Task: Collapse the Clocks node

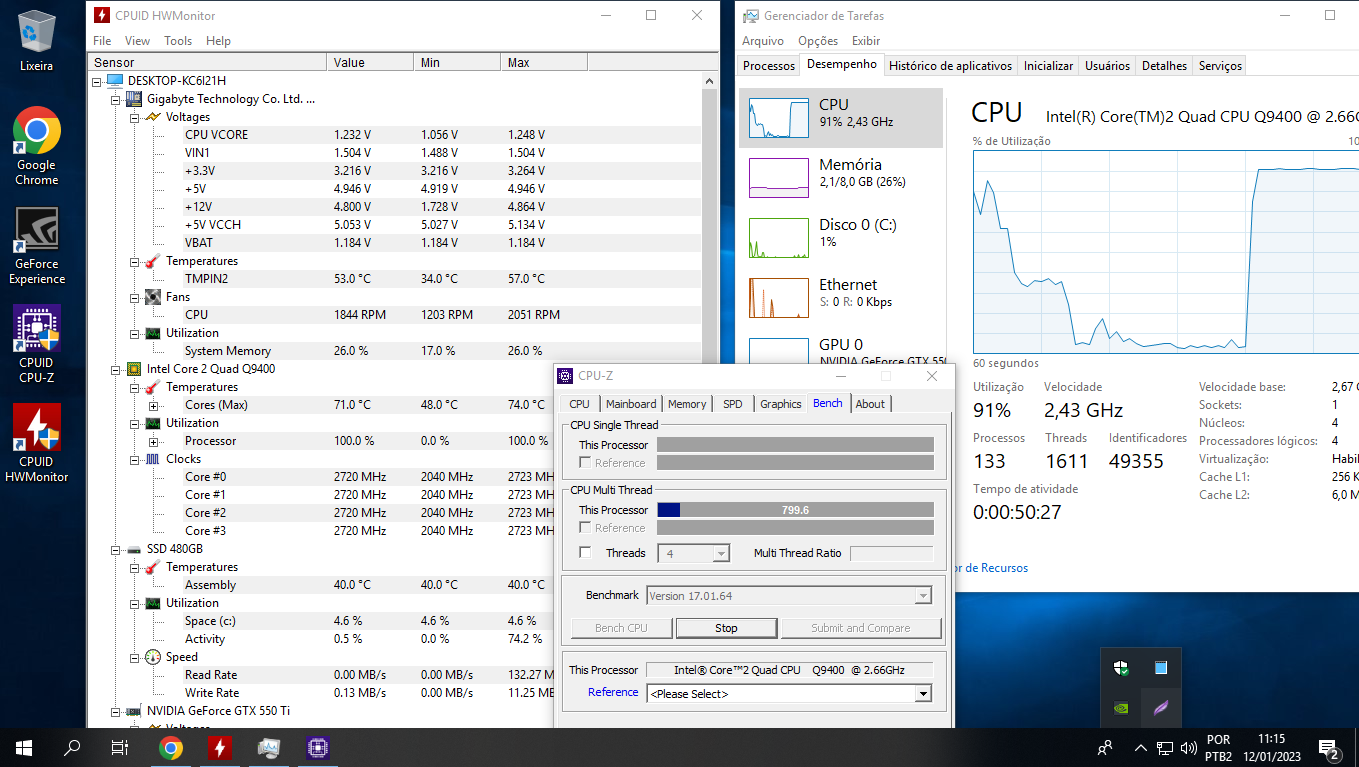Action: tap(134, 459)
